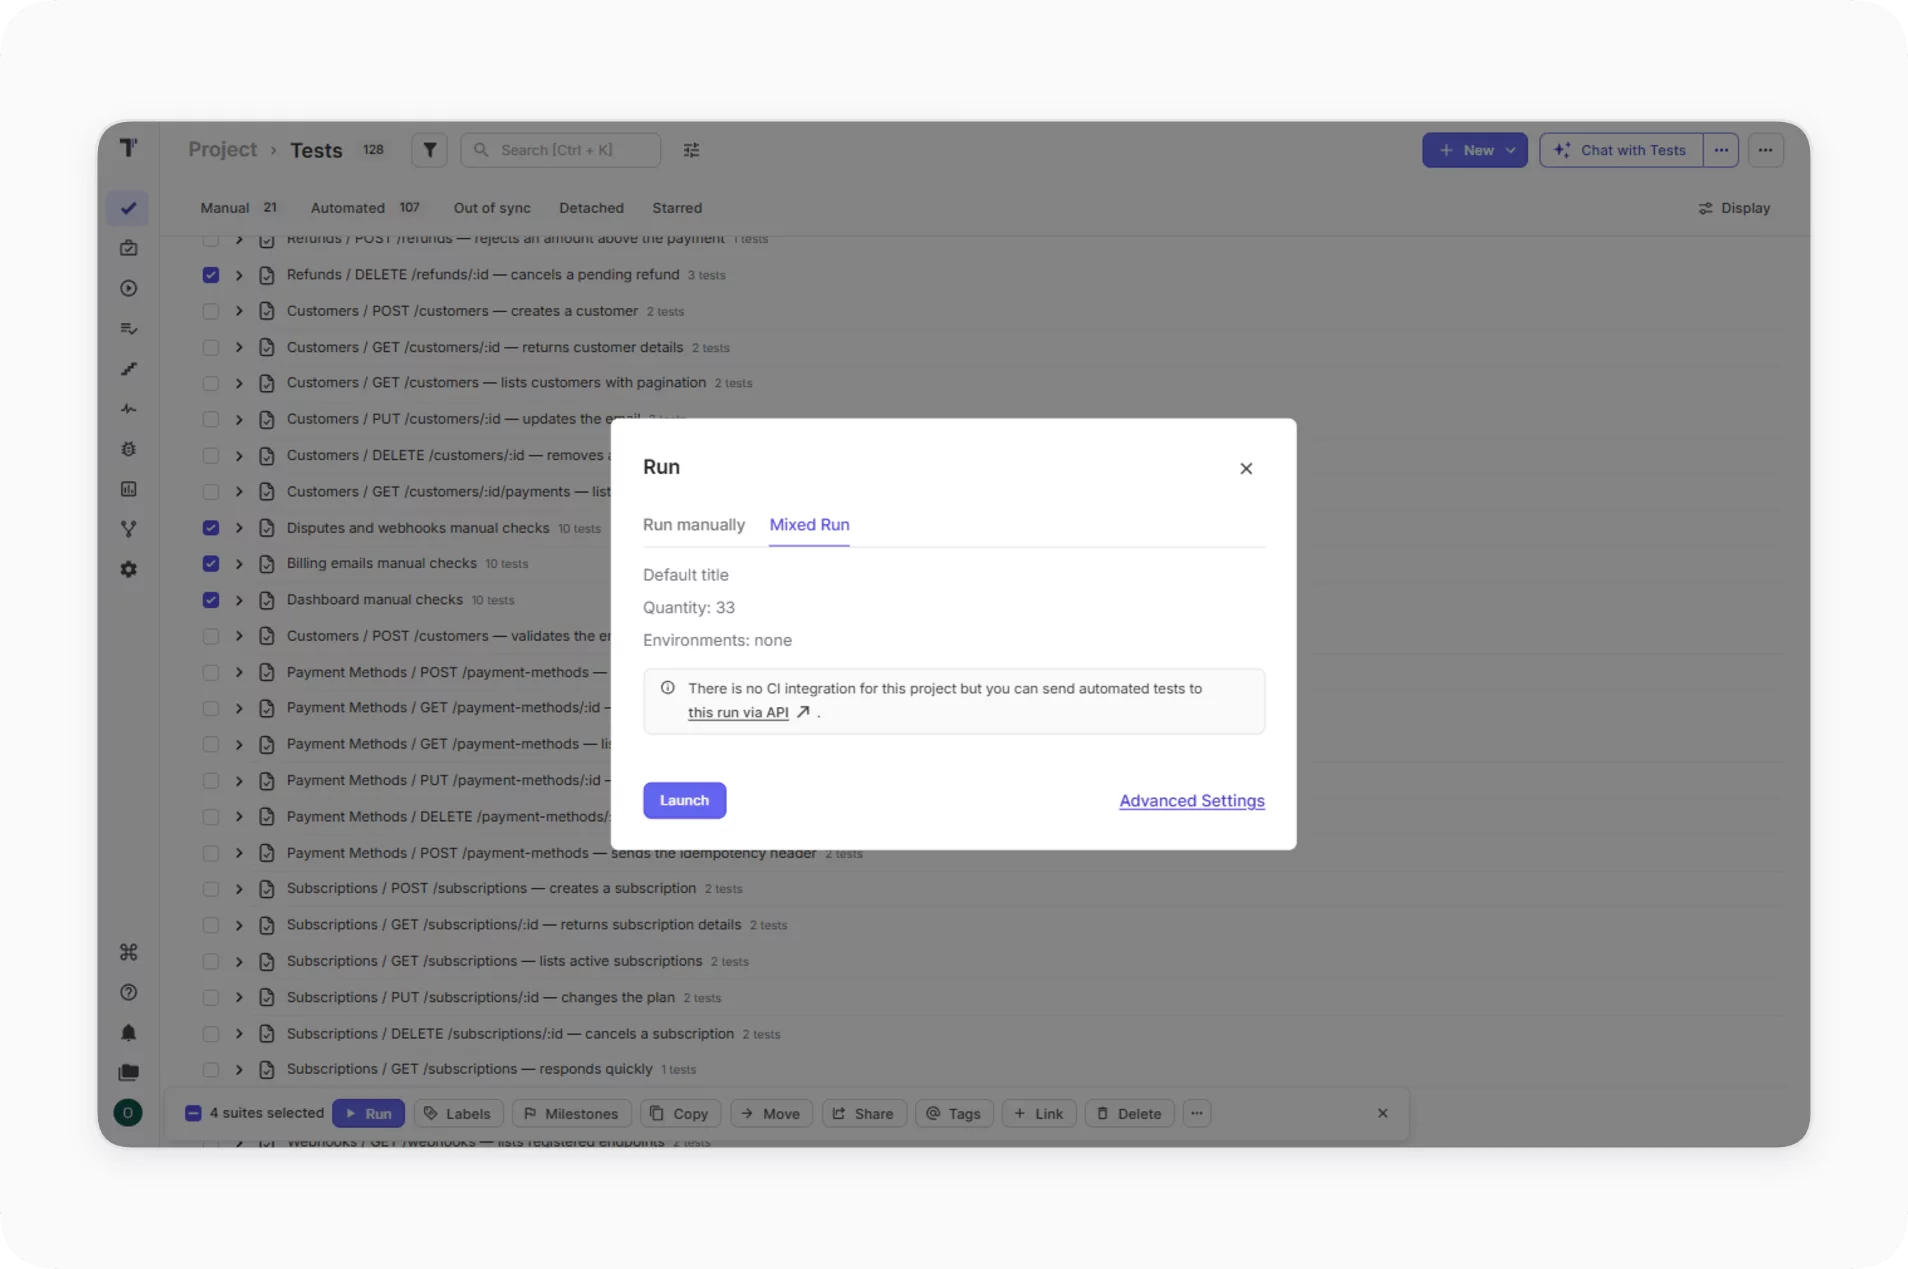Click the user avatar in sidebar
The height and width of the screenshot is (1269, 1908).
(x=128, y=1112)
